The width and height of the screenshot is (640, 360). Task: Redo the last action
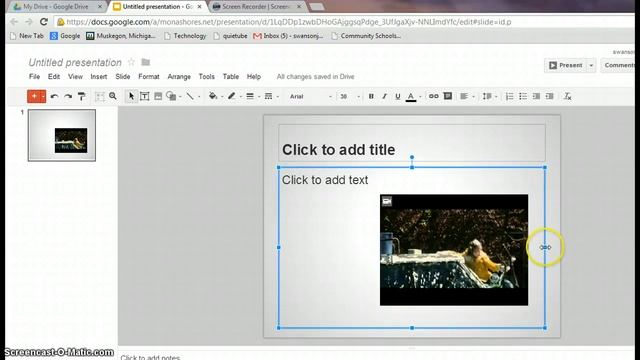click(68, 96)
